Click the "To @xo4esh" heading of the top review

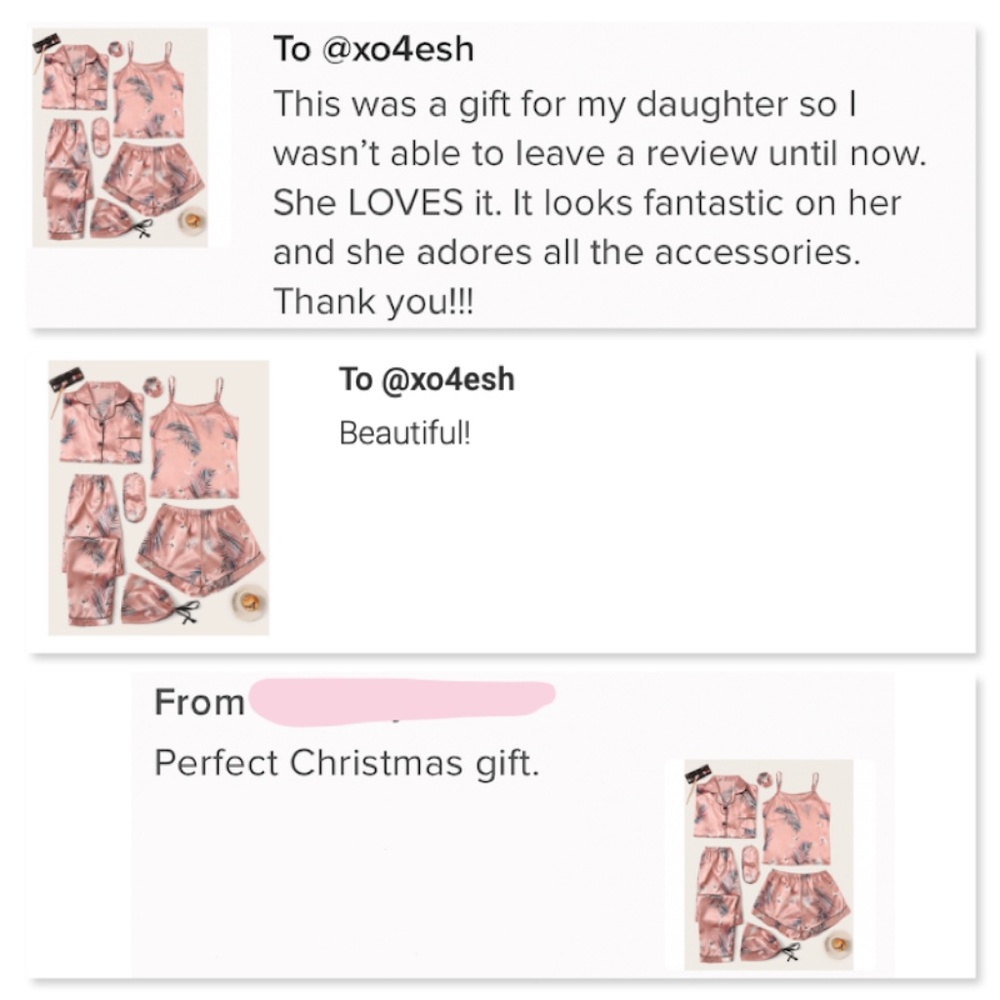pos(374,49)
